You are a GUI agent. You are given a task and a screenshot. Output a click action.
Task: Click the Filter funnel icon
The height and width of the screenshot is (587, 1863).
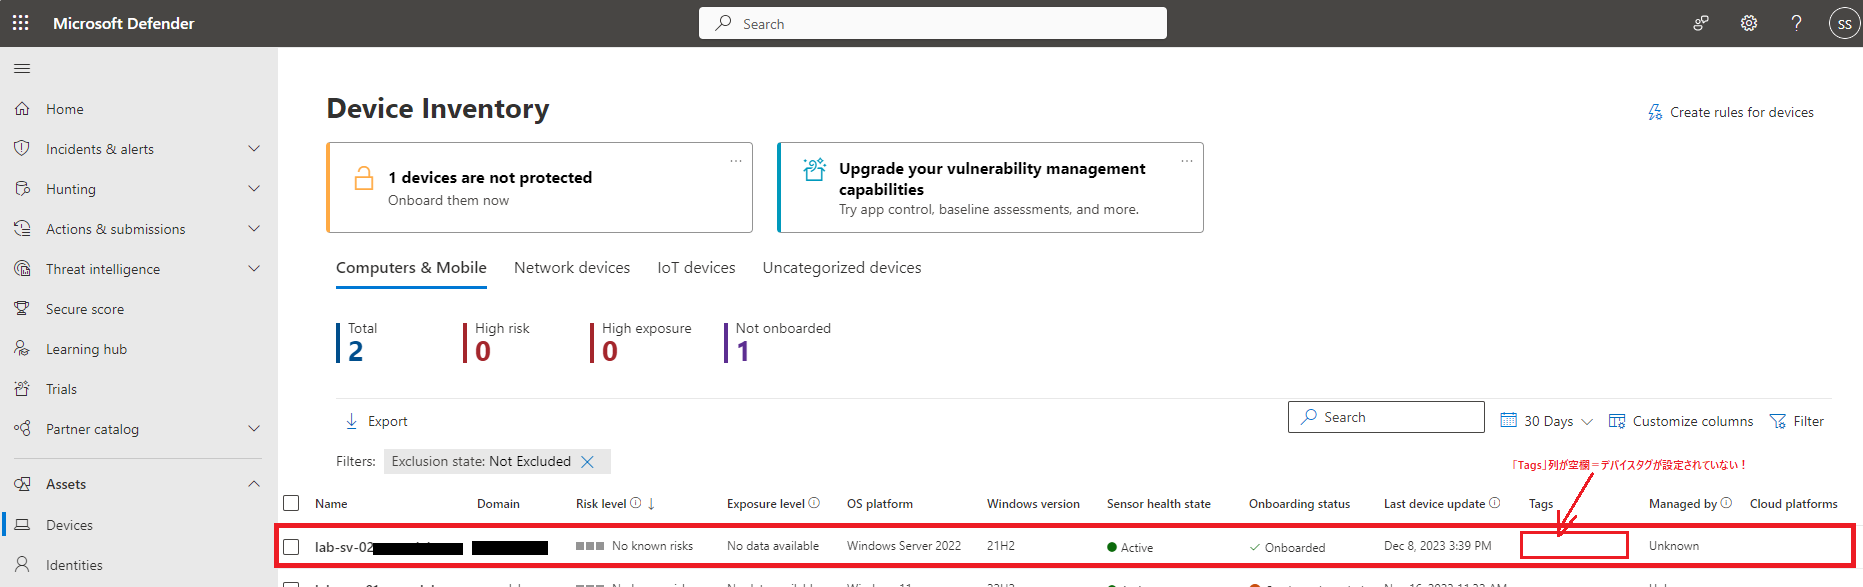[1778, 421]
